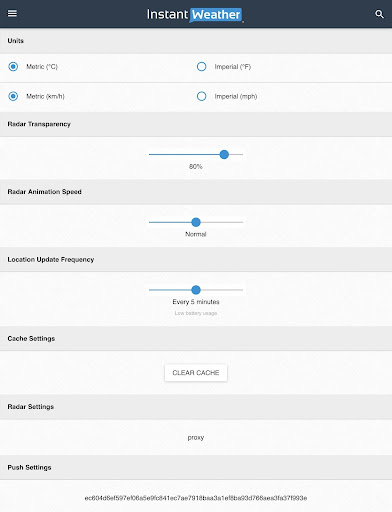Select Imperial (°F) temperature unit
The width and height of the screenshot is (392, 512).
202,67
